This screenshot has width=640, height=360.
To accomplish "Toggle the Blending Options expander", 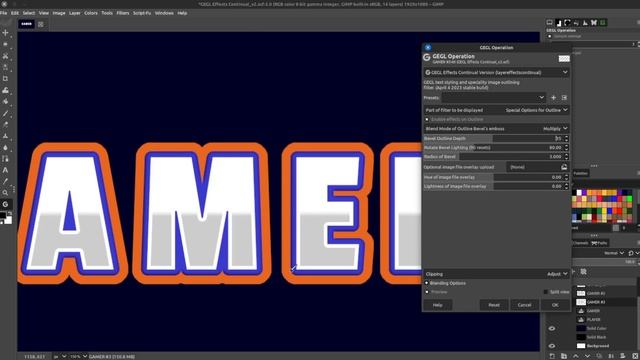I will tap(427, 283).
